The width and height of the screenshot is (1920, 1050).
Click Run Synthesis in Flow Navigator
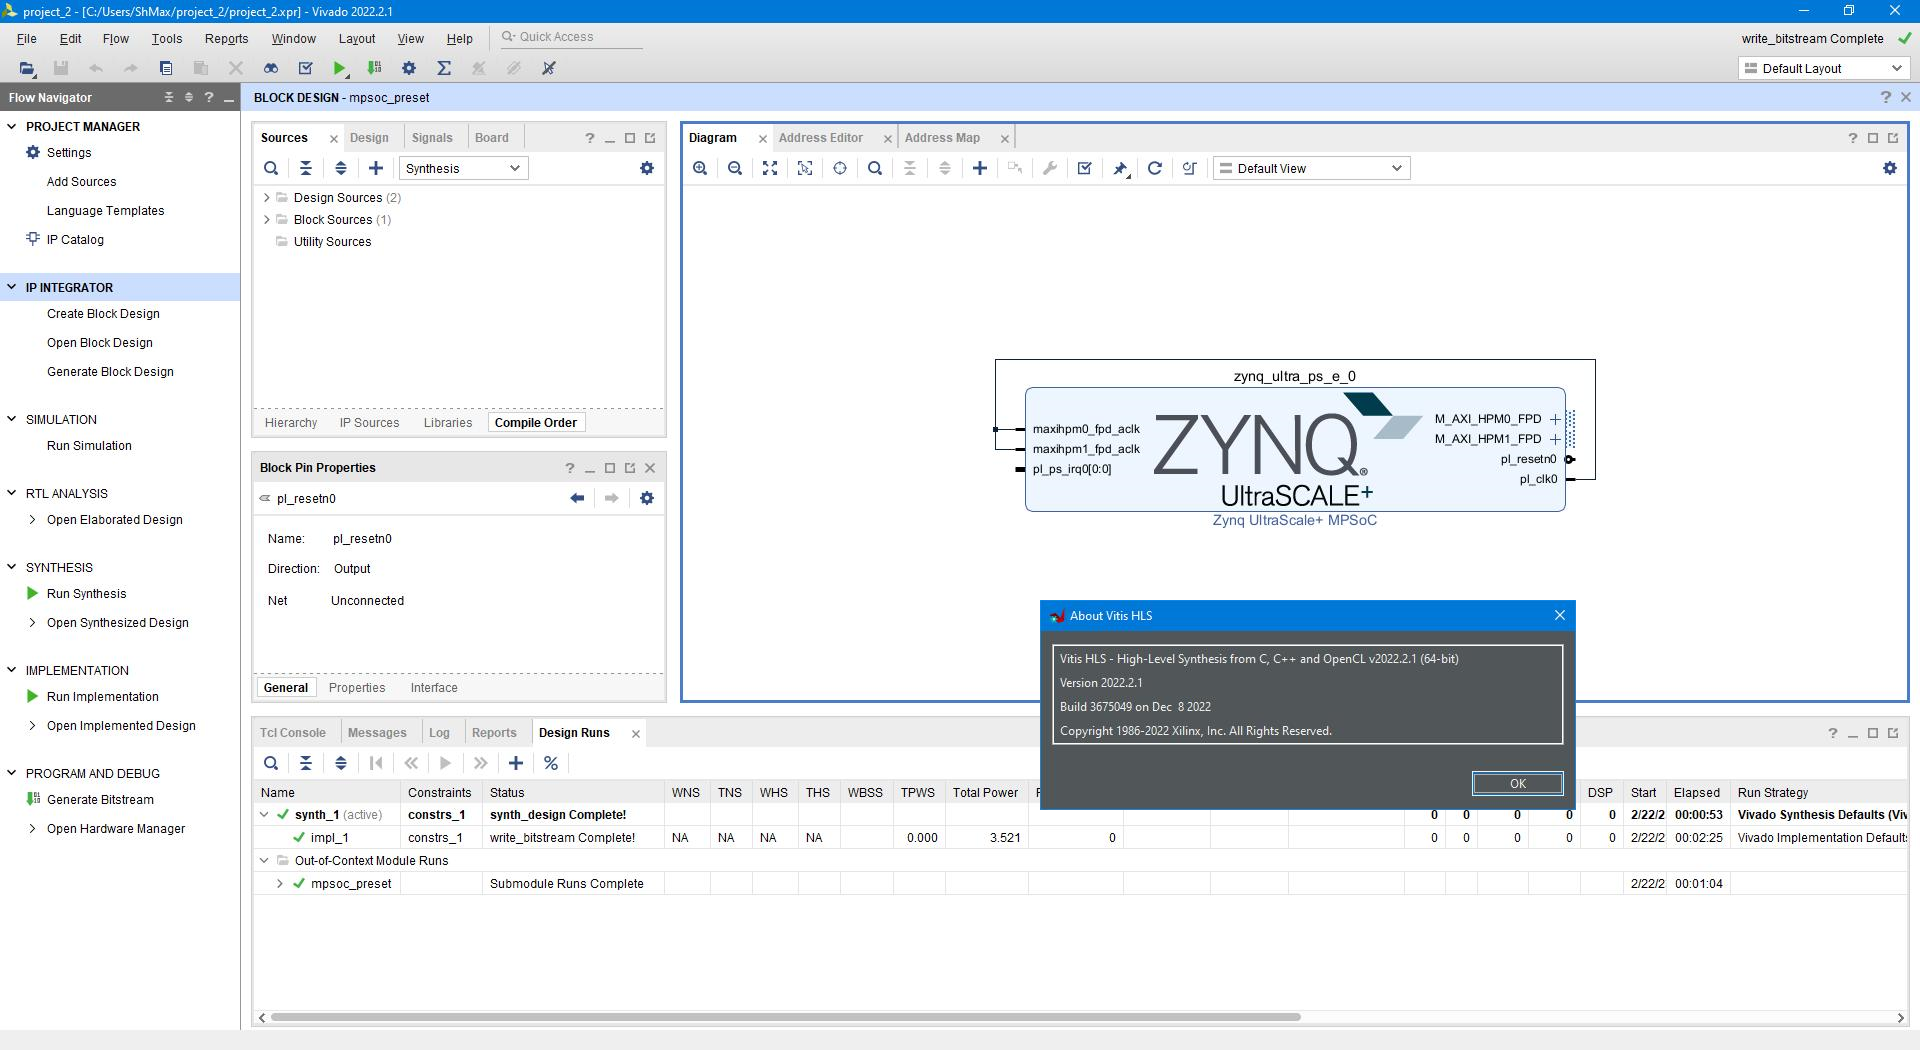pos(87,594)
